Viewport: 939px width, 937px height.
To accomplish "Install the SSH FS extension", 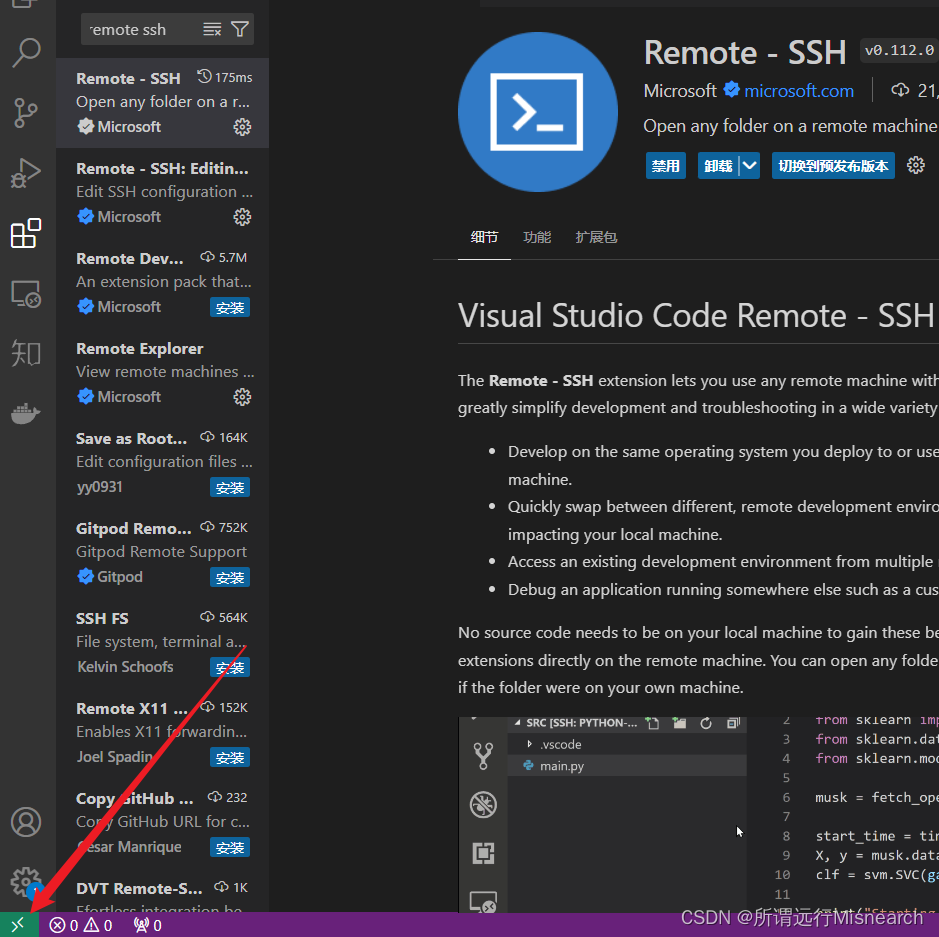I will coord(230,668).
